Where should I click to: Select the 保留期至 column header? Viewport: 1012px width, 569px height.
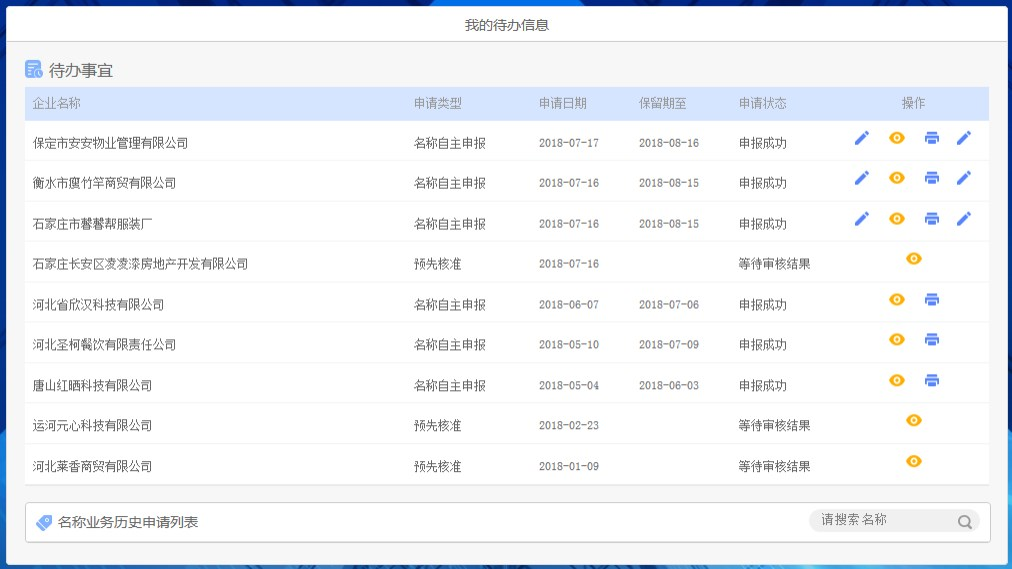[663, 103]
